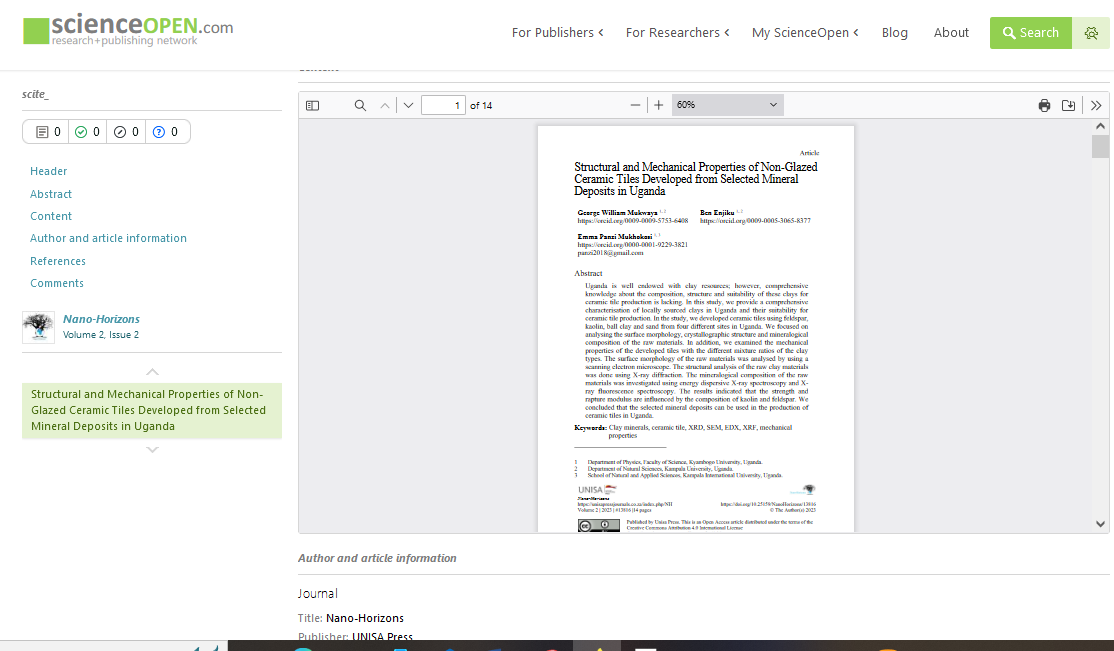Zoom out of the PDF

[635, 105]
